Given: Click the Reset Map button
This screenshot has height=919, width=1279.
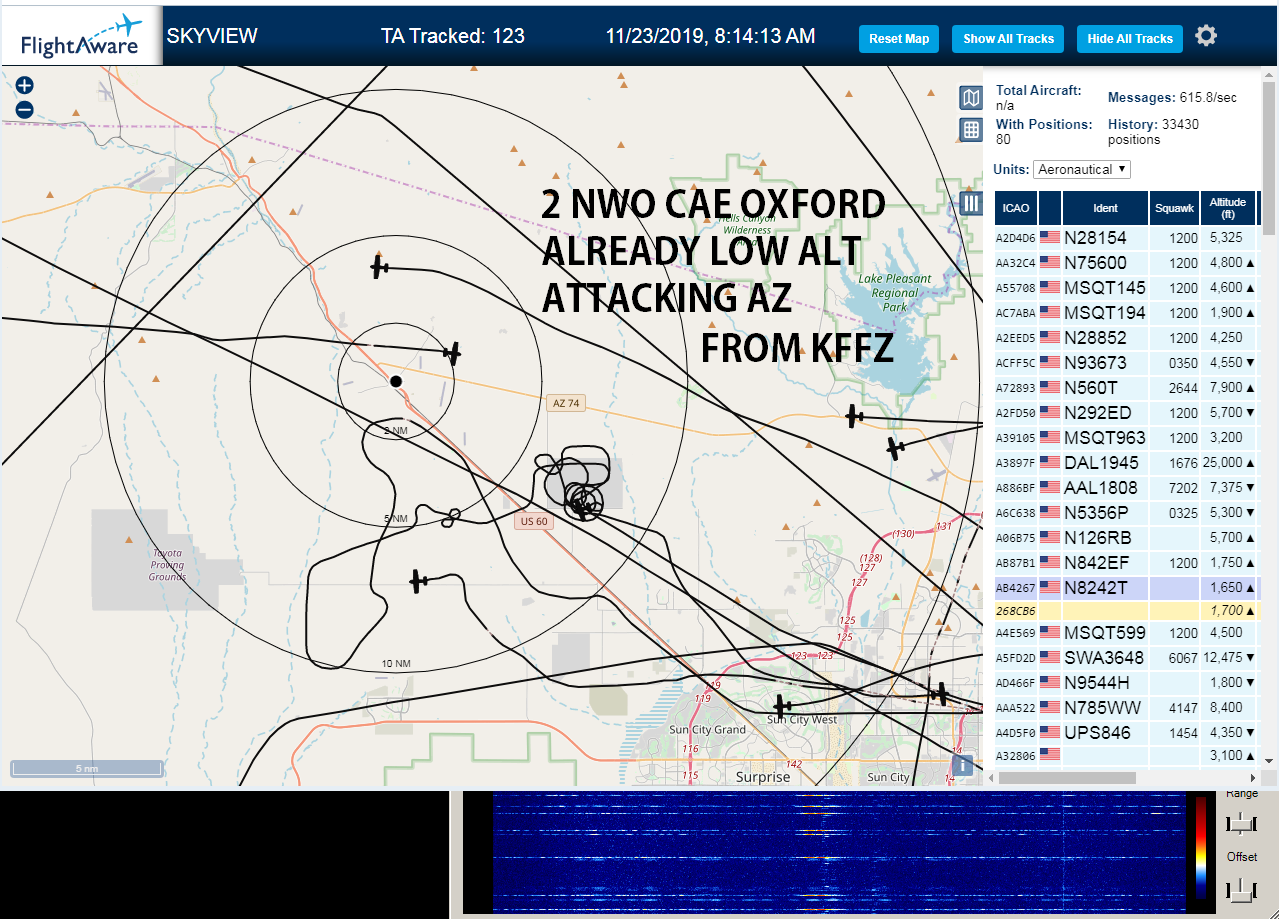Looking at the screenshot, I should click(x=899, y=39).
